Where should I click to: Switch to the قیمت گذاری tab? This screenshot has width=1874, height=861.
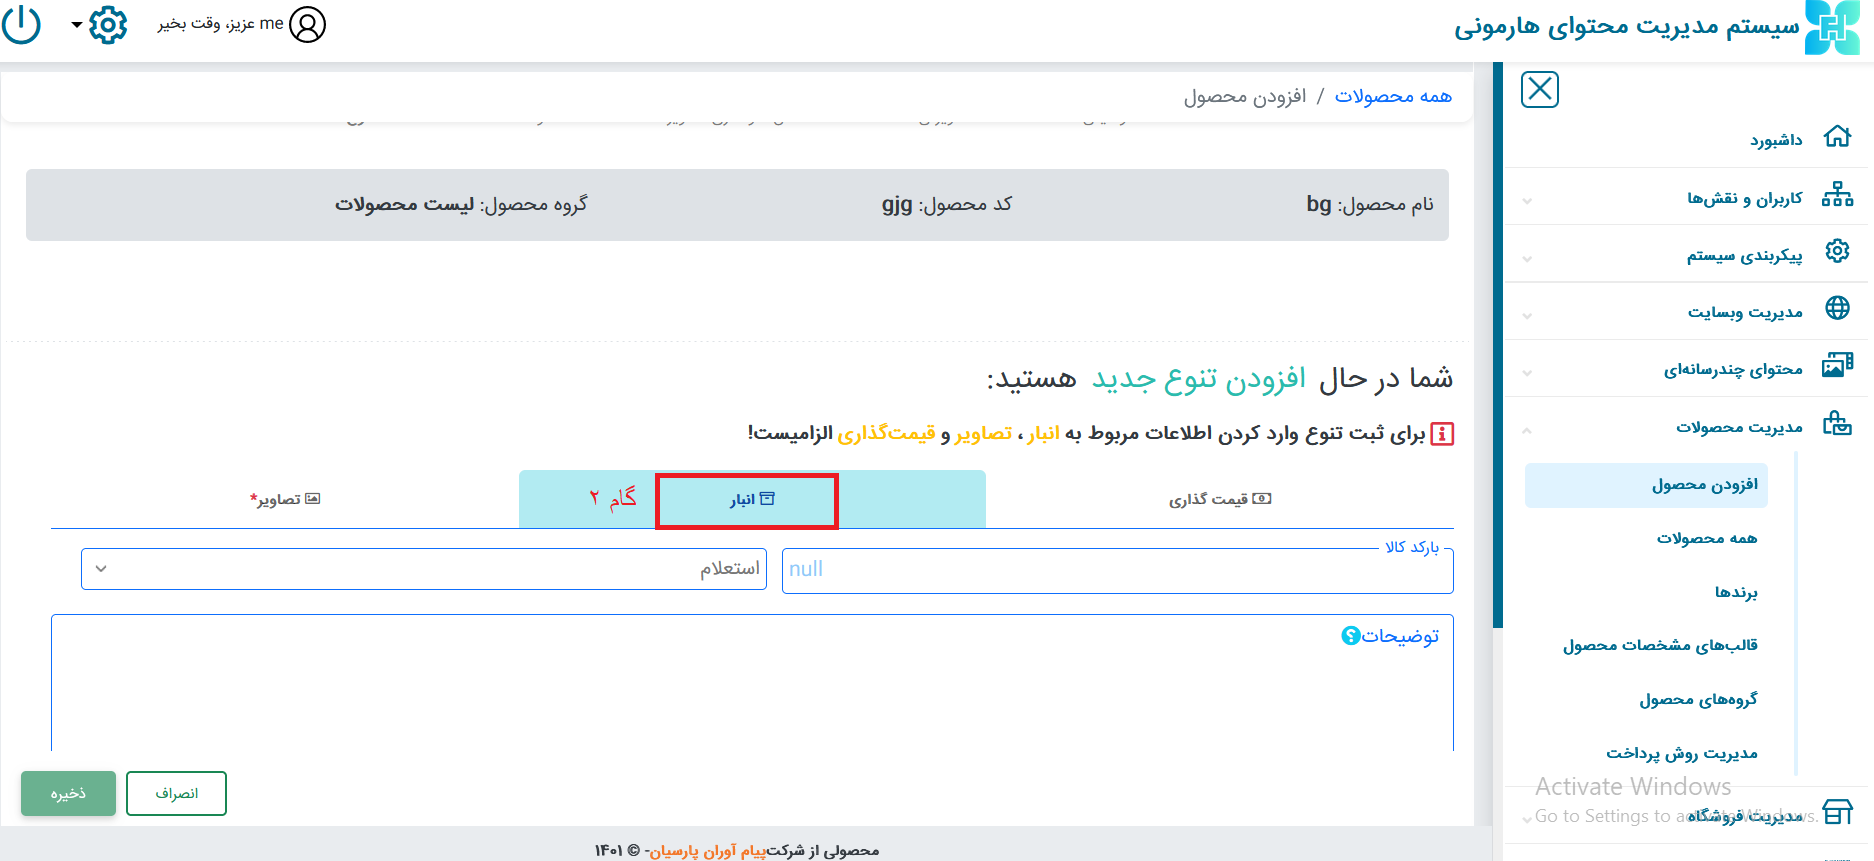tap(1219, 499)
